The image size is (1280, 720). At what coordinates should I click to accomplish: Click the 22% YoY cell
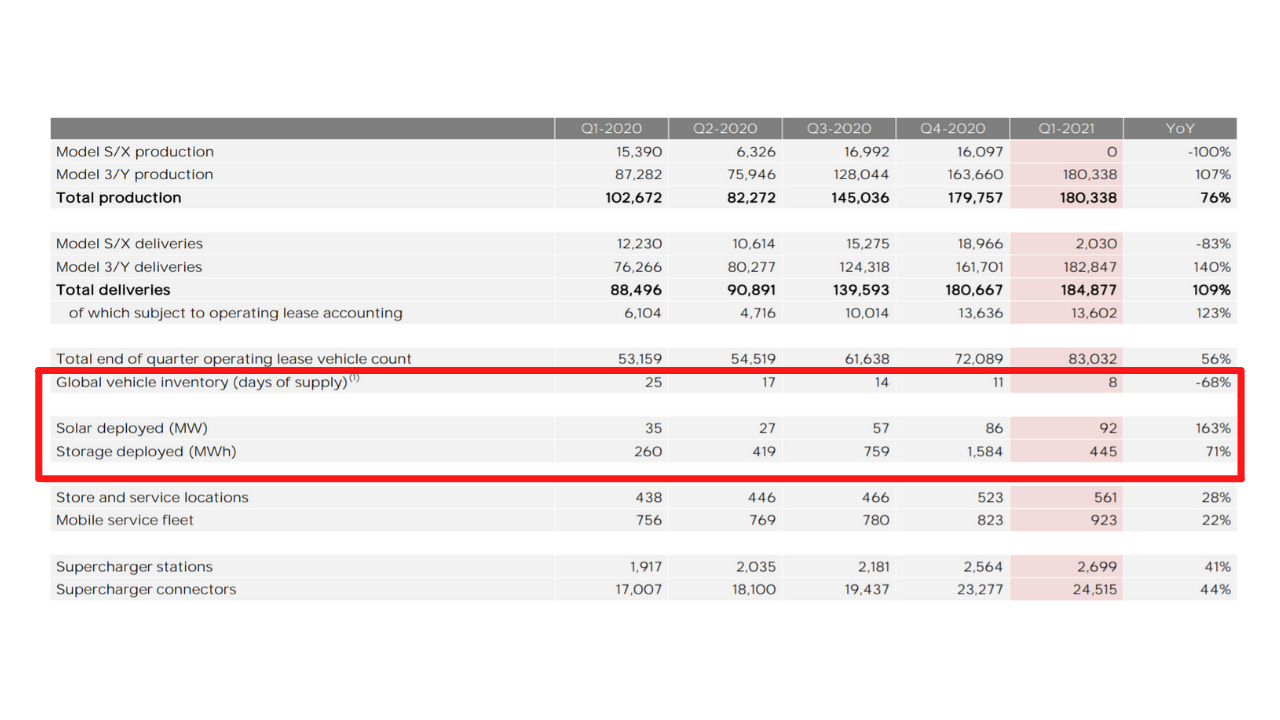tap(1217, 520)
